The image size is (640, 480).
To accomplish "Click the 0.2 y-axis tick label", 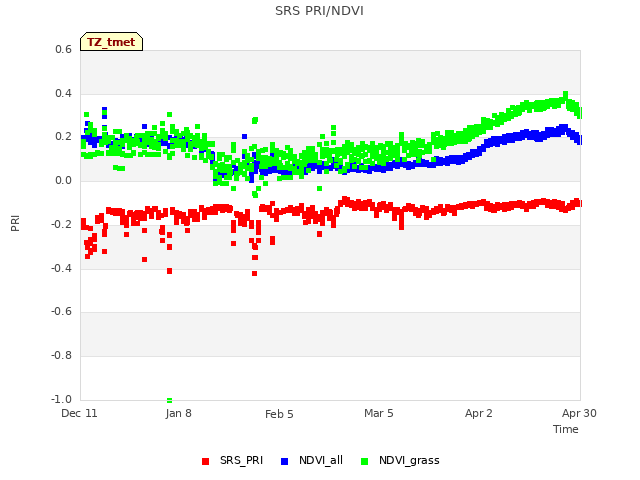I will [63, 137].
